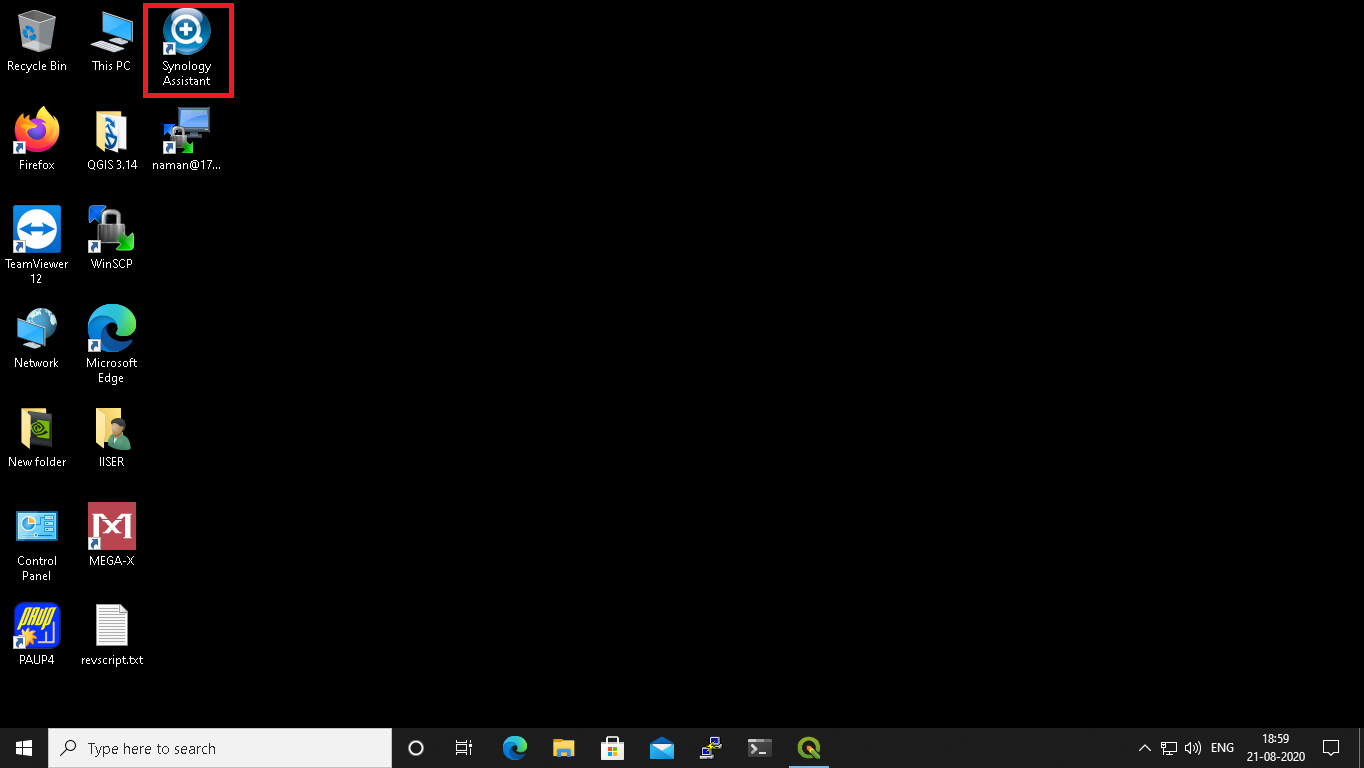1364x768 pixels.
Task: Open Task View from the taskbar
Action: click(x=464, y=748)
